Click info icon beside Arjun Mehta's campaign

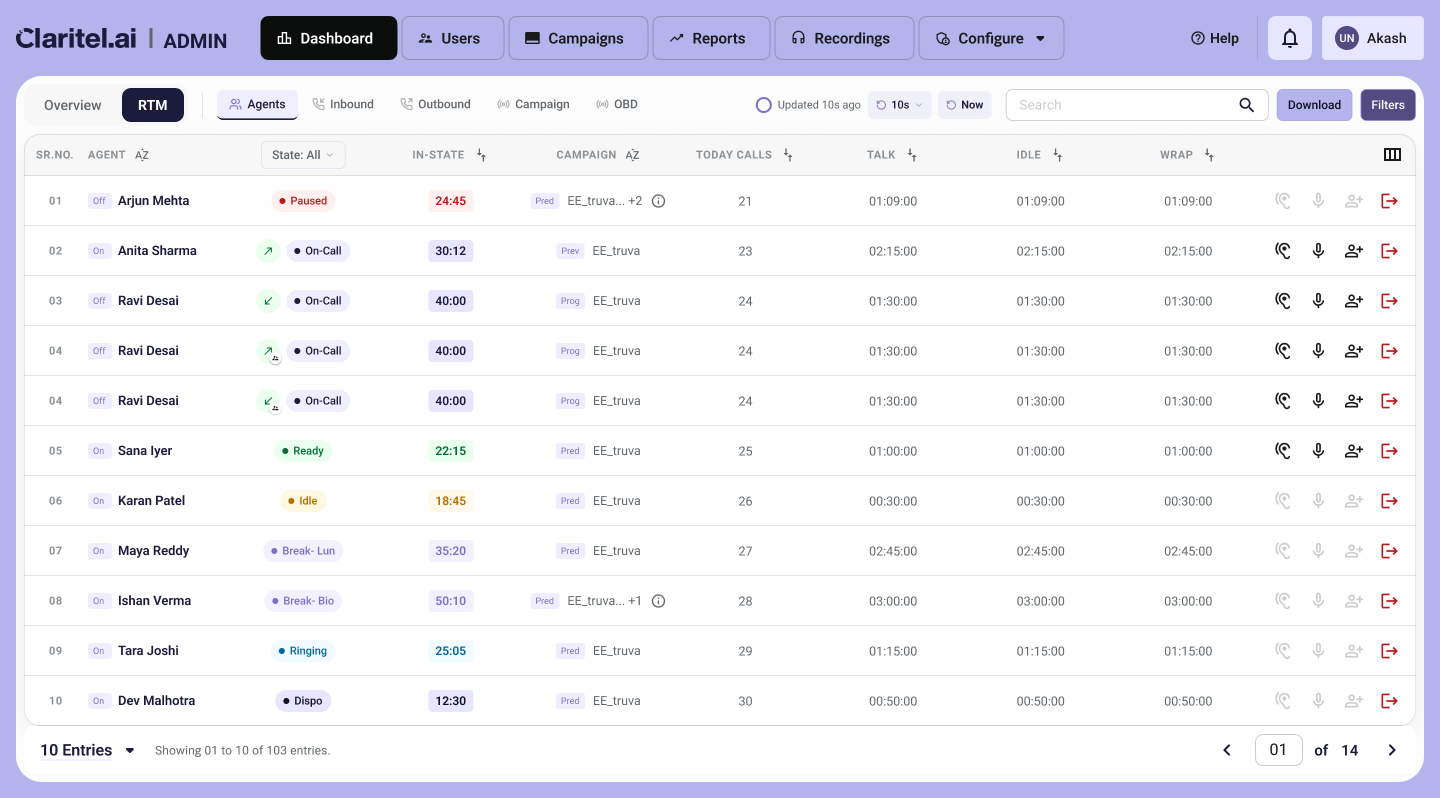point(658,201)
